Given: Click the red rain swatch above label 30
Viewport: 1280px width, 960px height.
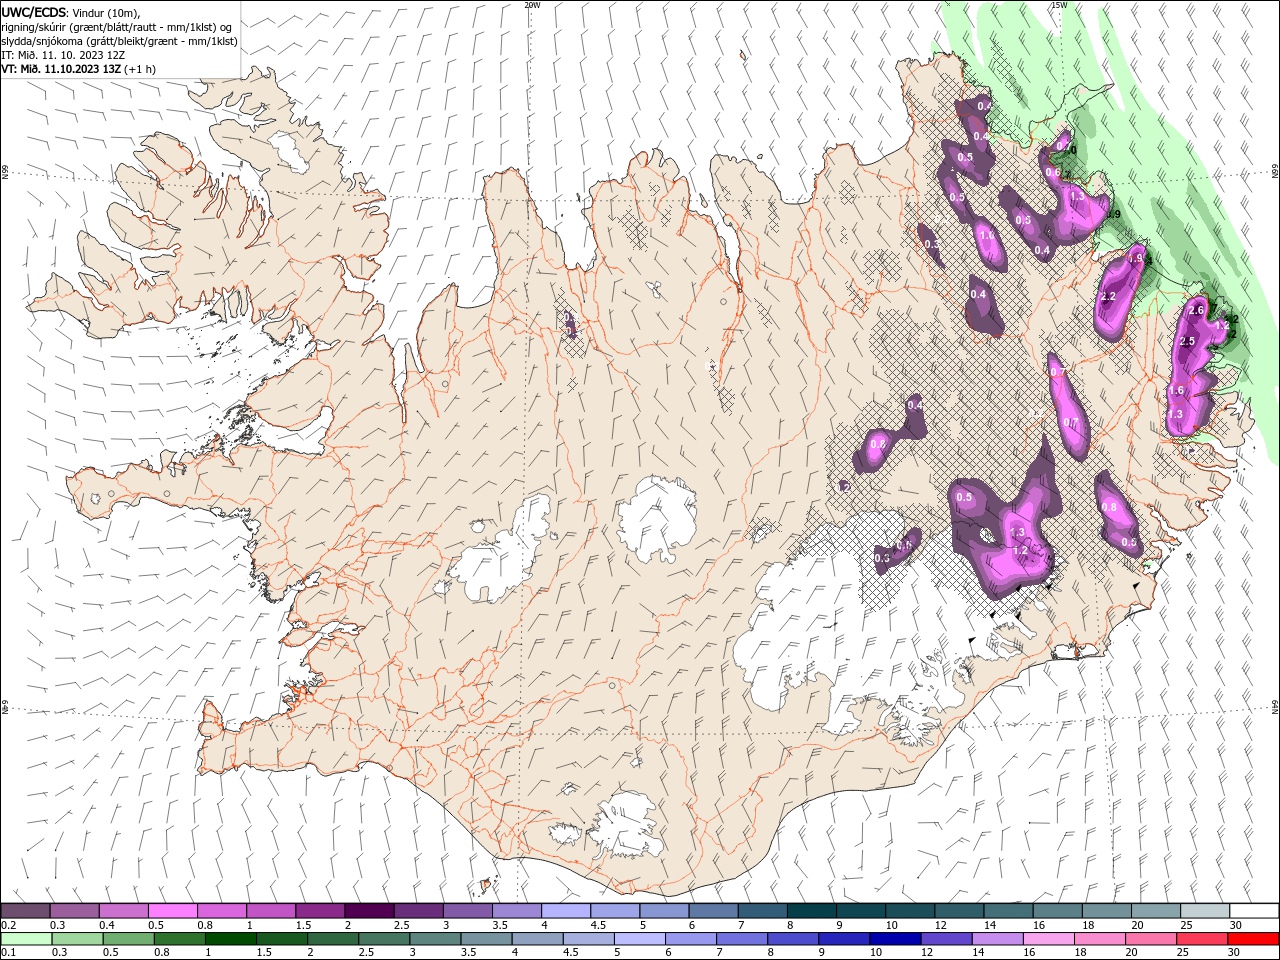Looking at the screenshot, I should coord(1252,939).
